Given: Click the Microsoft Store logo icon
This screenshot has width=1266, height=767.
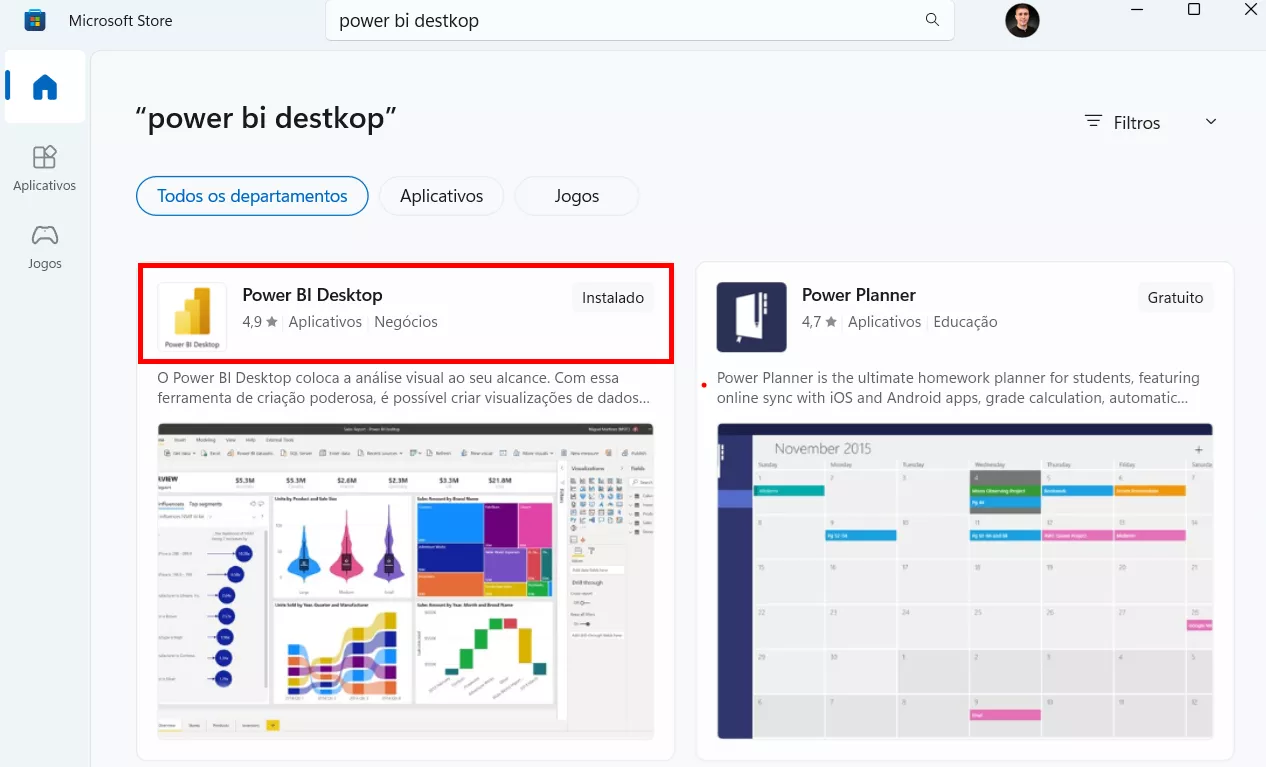Looking at the screenshot, I should pos(35,20).
